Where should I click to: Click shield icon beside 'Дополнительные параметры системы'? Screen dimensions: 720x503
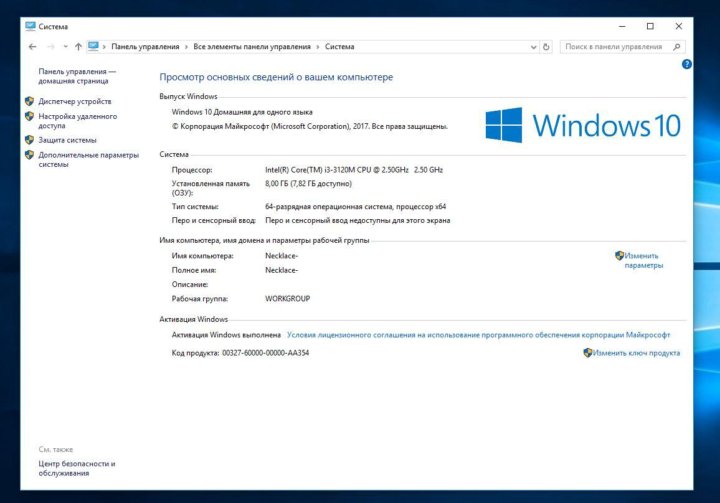[x=29, y=155]
